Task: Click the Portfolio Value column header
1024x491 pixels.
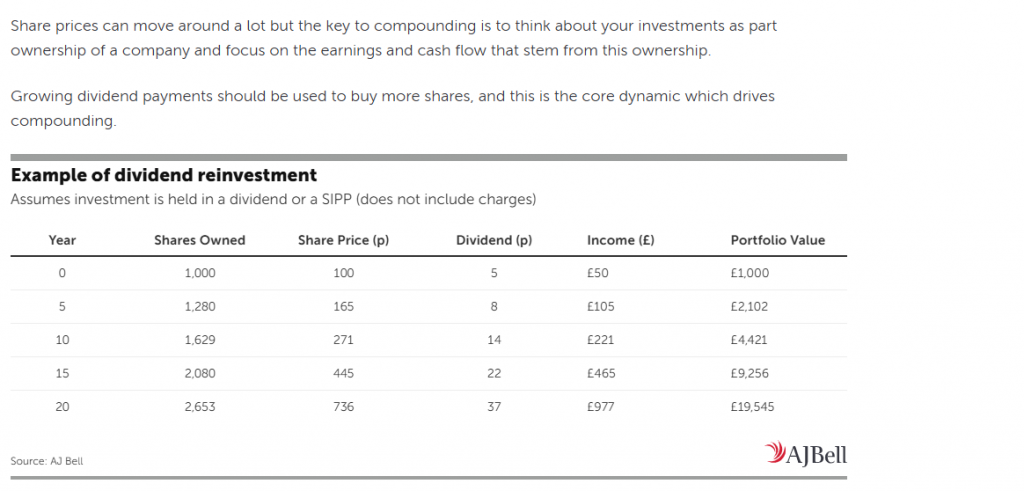Action: [778, 240]
